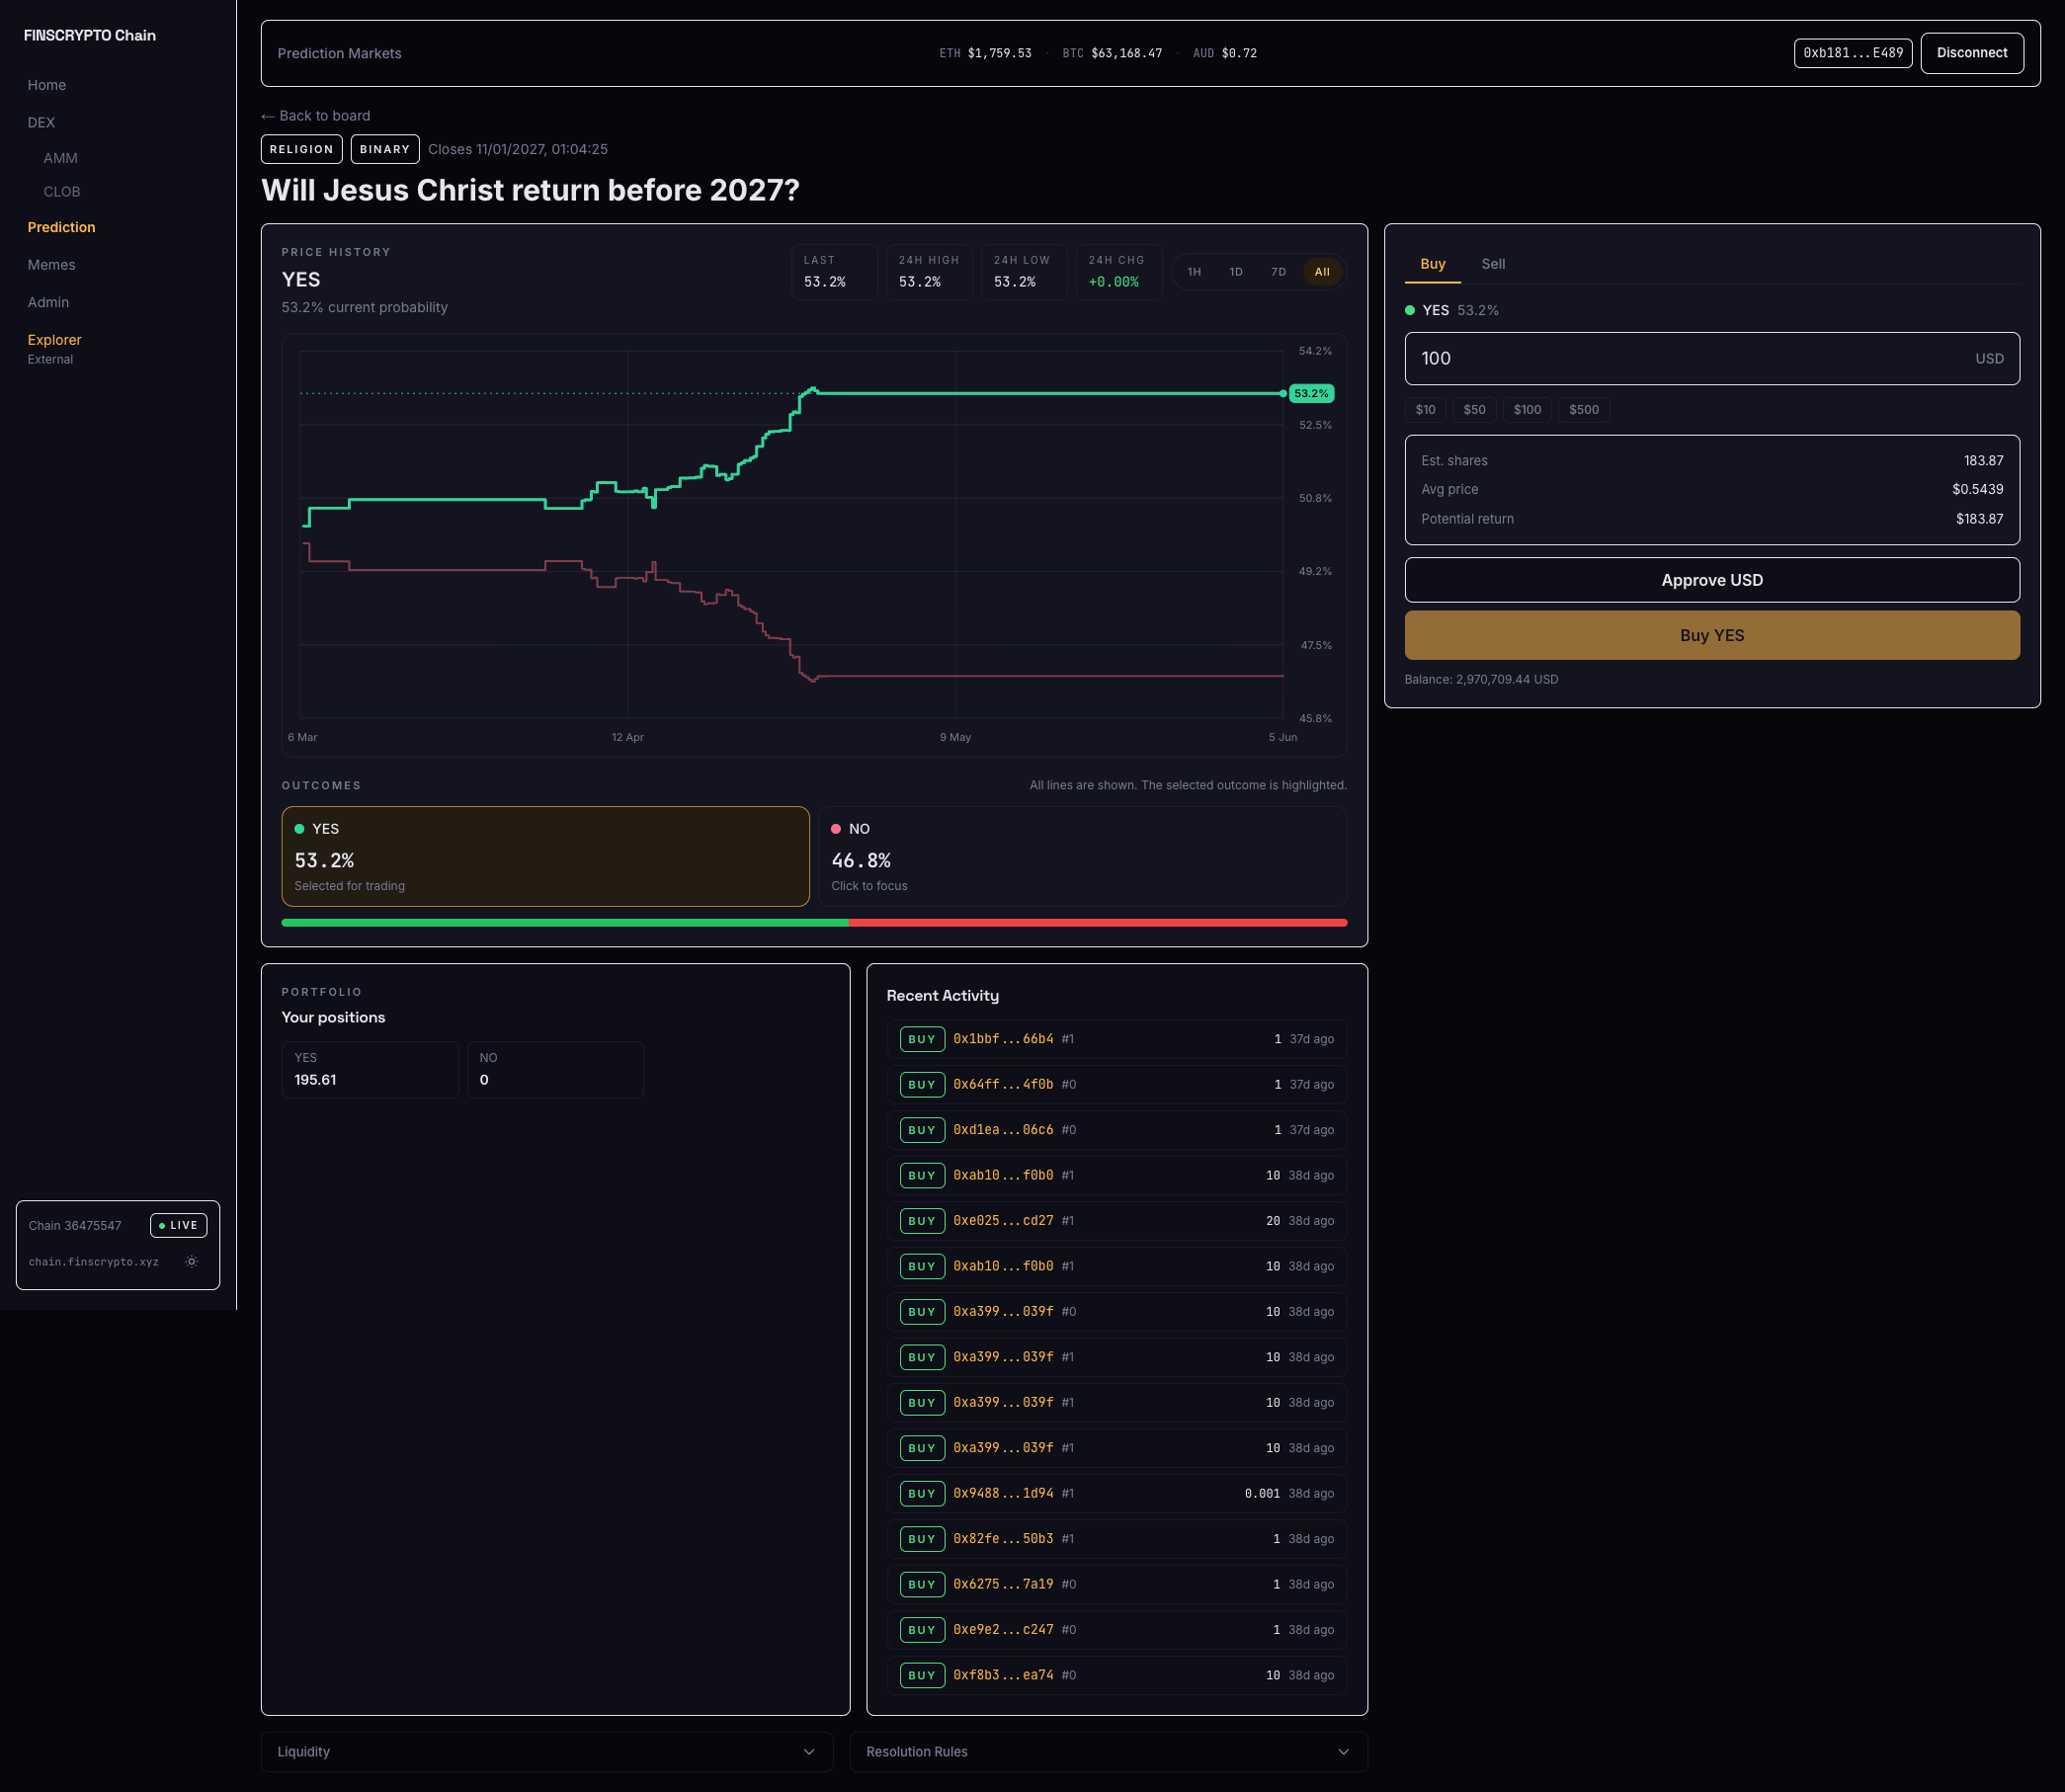Click red portion of outcome probability bar
The image size is (2065, 1792).
[x=1098, y=923]
